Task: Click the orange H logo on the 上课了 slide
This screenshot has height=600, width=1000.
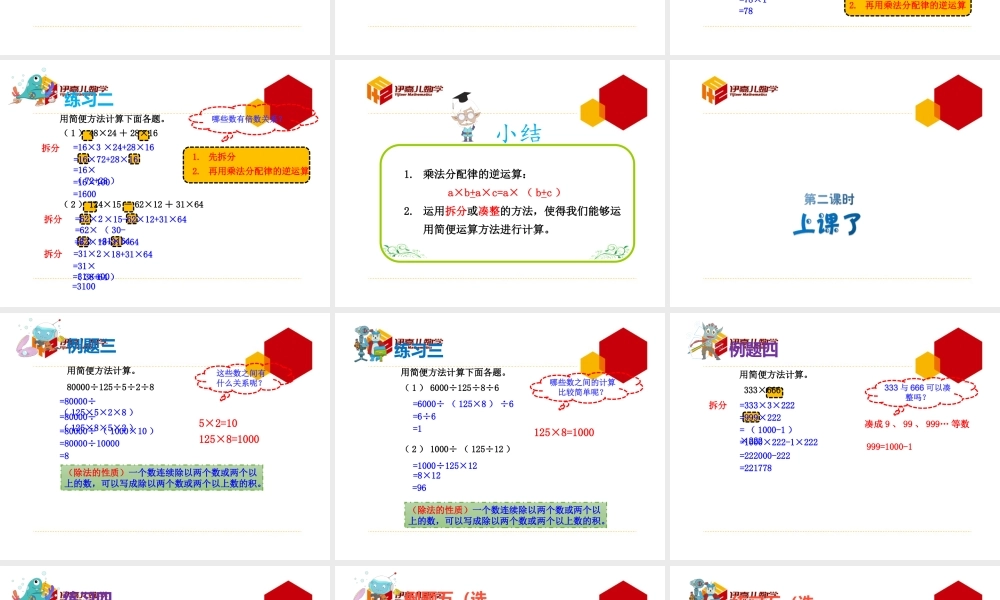Action: 713,91
